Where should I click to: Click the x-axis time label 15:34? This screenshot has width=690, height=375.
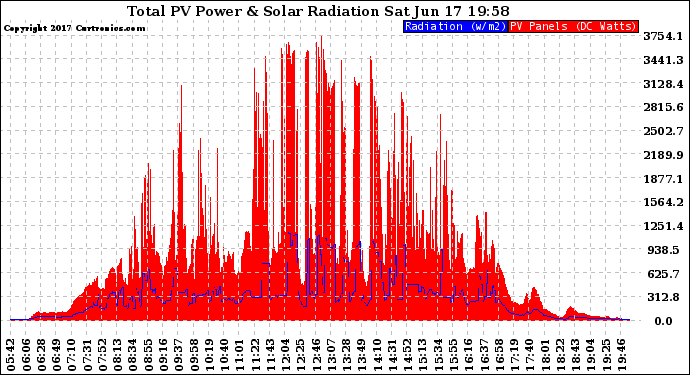point(438,355)
